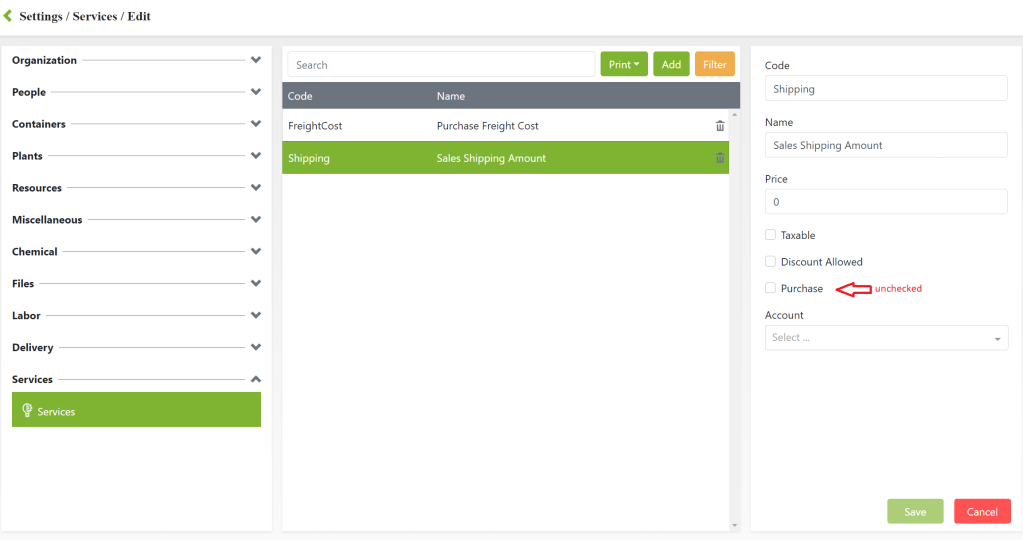Viewport: 1023px width, 540px height.
Task: Save the service changes
Action: pyautogui.click(x=915, y=511)
